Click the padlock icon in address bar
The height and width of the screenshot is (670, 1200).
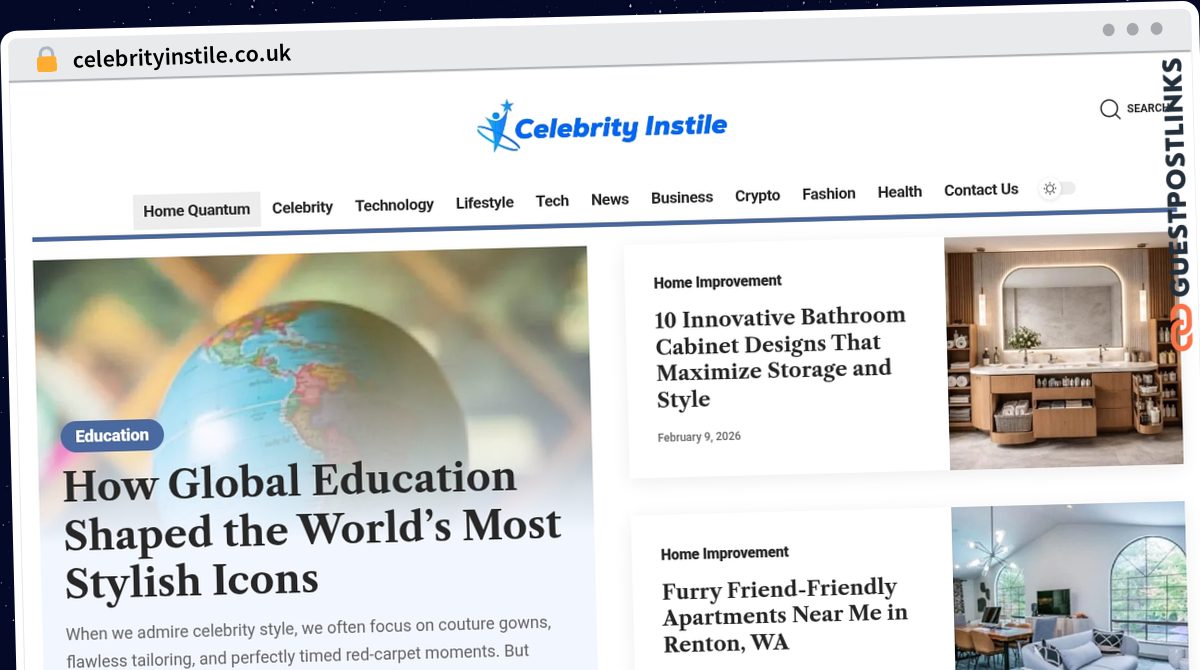click(x=46, y=60)
